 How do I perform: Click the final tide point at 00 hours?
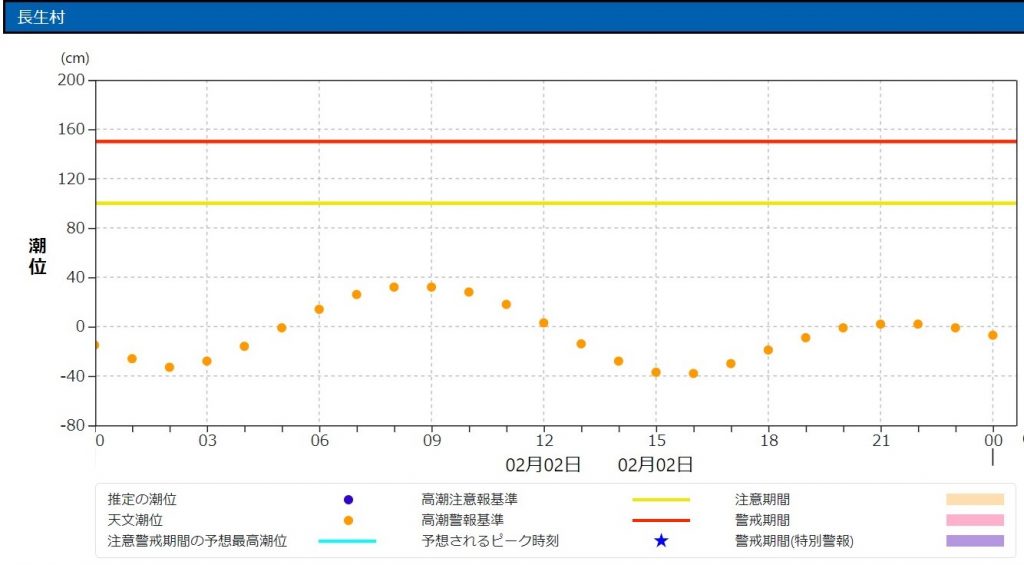click(x=993, y=335)
